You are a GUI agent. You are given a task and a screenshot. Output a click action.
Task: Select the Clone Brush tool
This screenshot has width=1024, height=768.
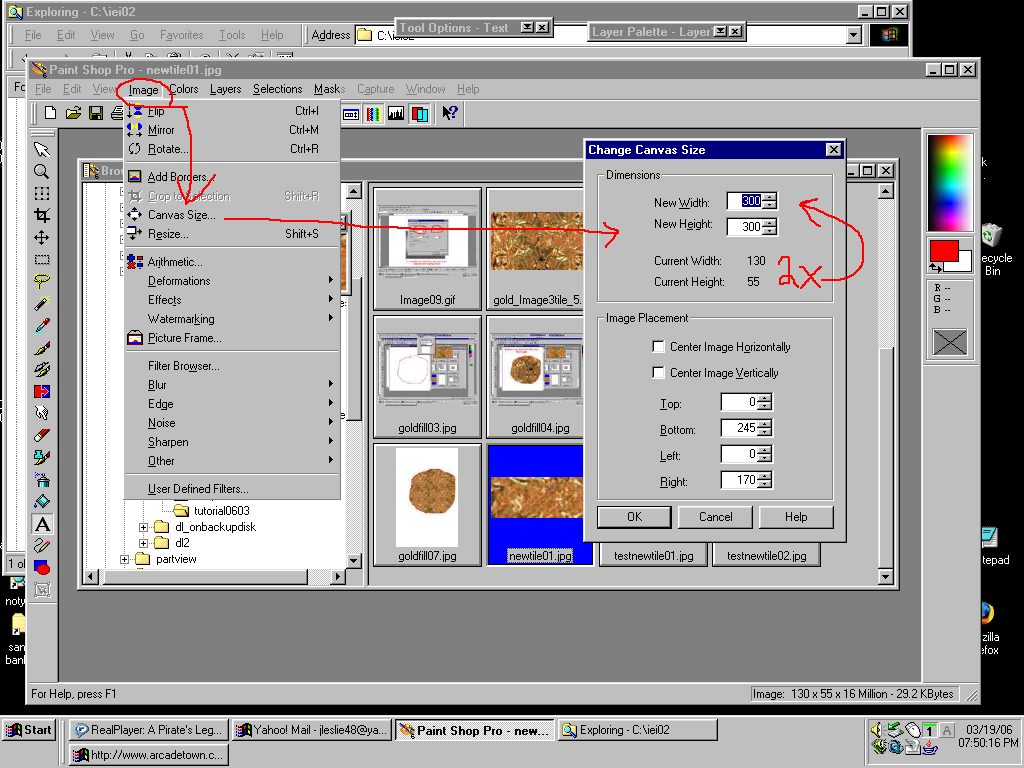tap(42, 370)
